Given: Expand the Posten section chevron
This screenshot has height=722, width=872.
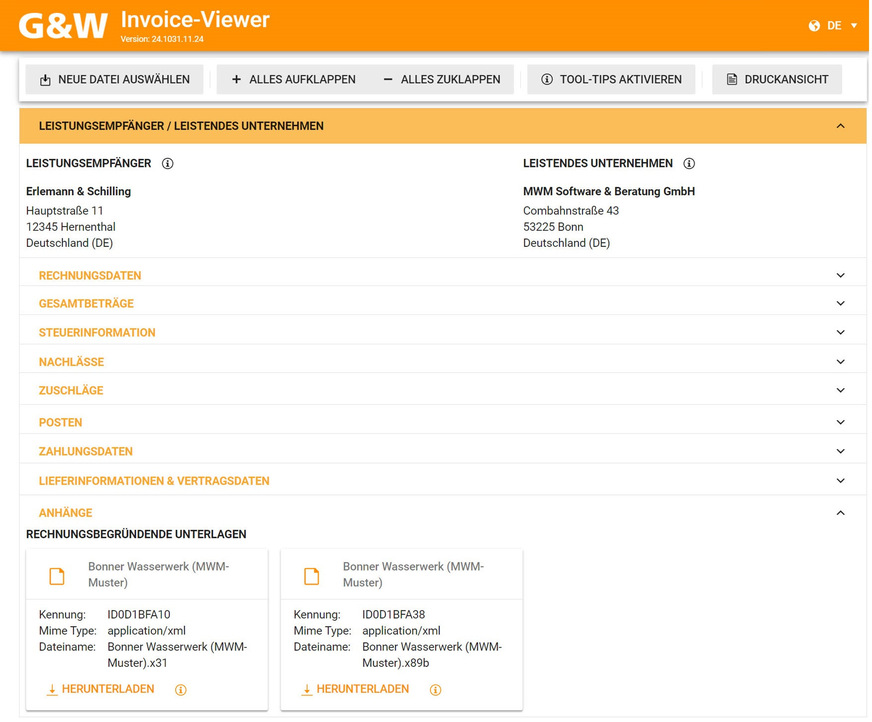Looking at the screenshot, I should 840,421.
